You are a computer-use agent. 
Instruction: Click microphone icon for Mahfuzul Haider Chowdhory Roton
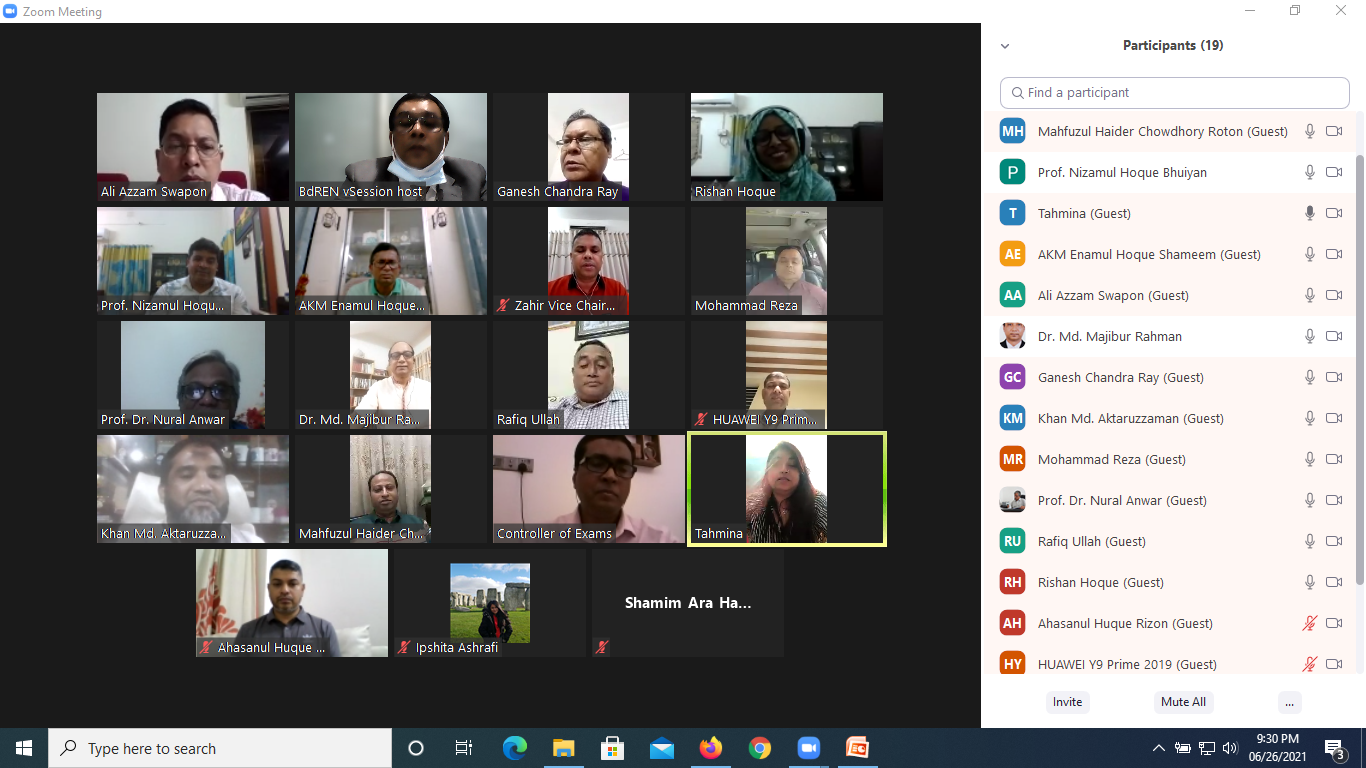pos(1309,131)
